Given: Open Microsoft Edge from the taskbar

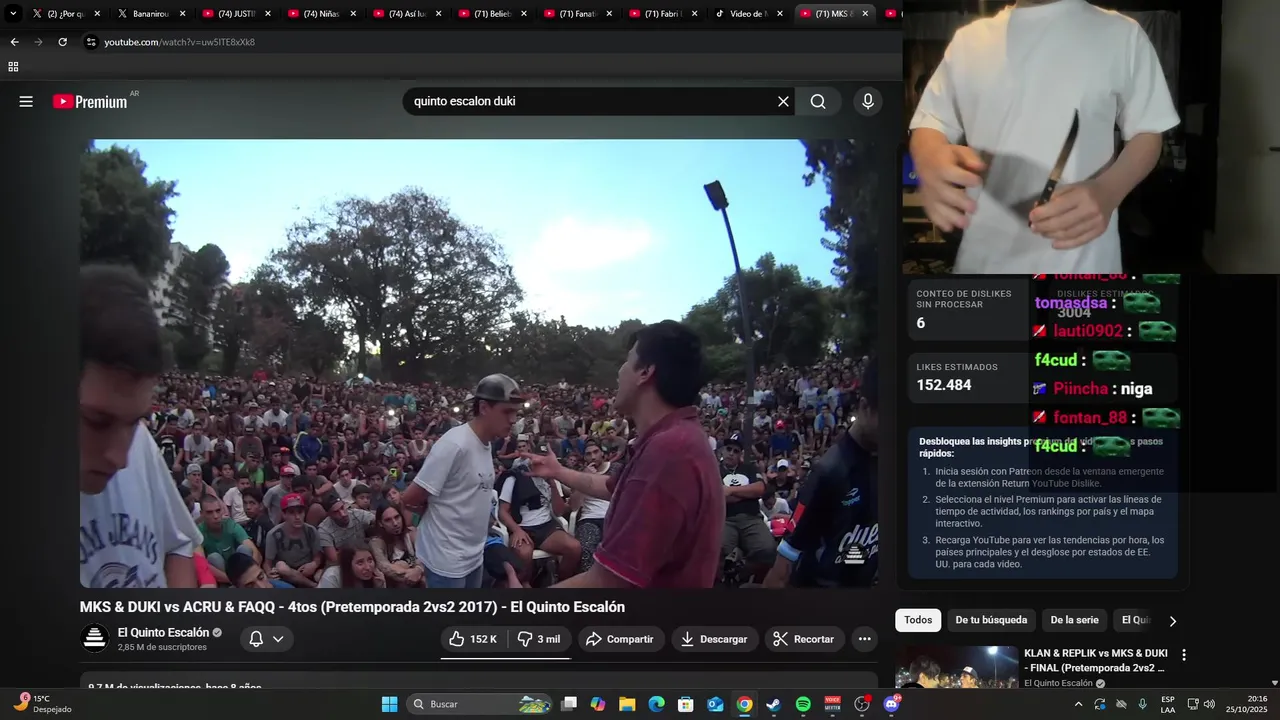Looking at the screenshot, I should pos(656,704).
